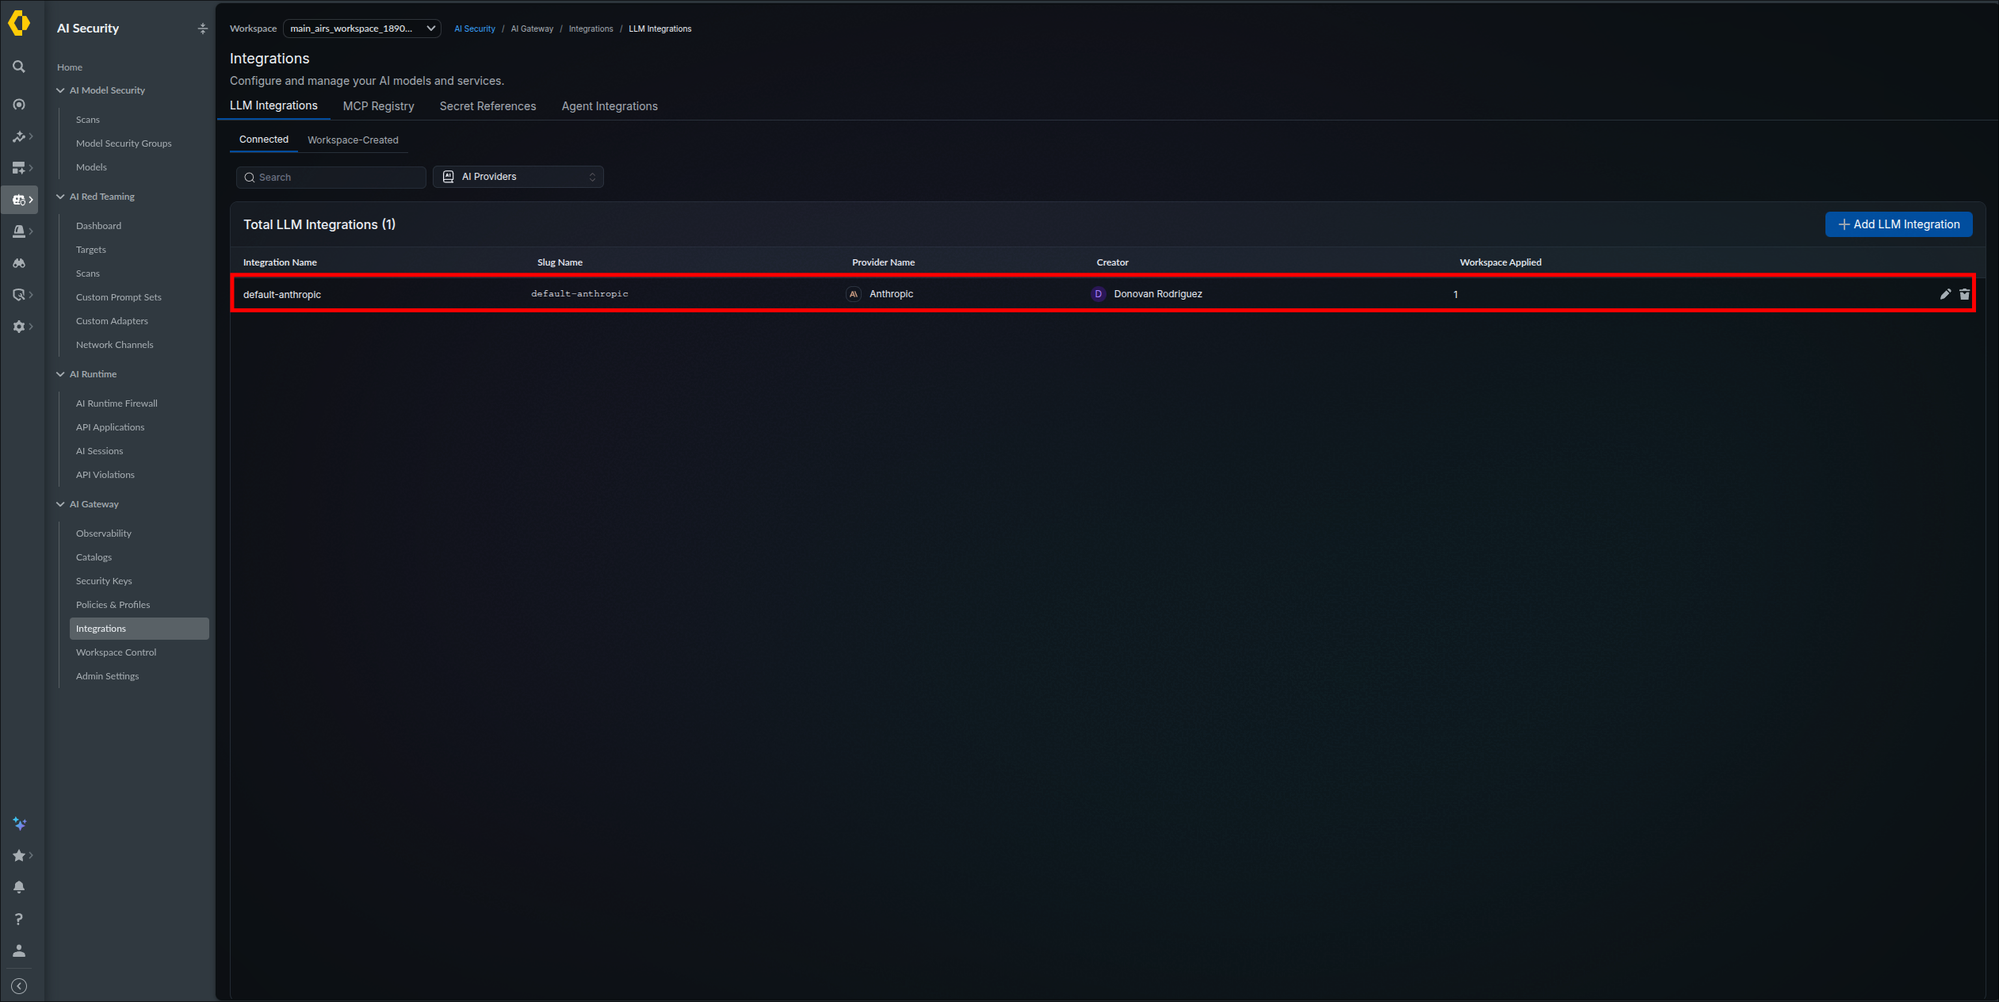1999x1002 pixels.
Task: Pin the AI Security sidebar panel
Action: (203, 29)
